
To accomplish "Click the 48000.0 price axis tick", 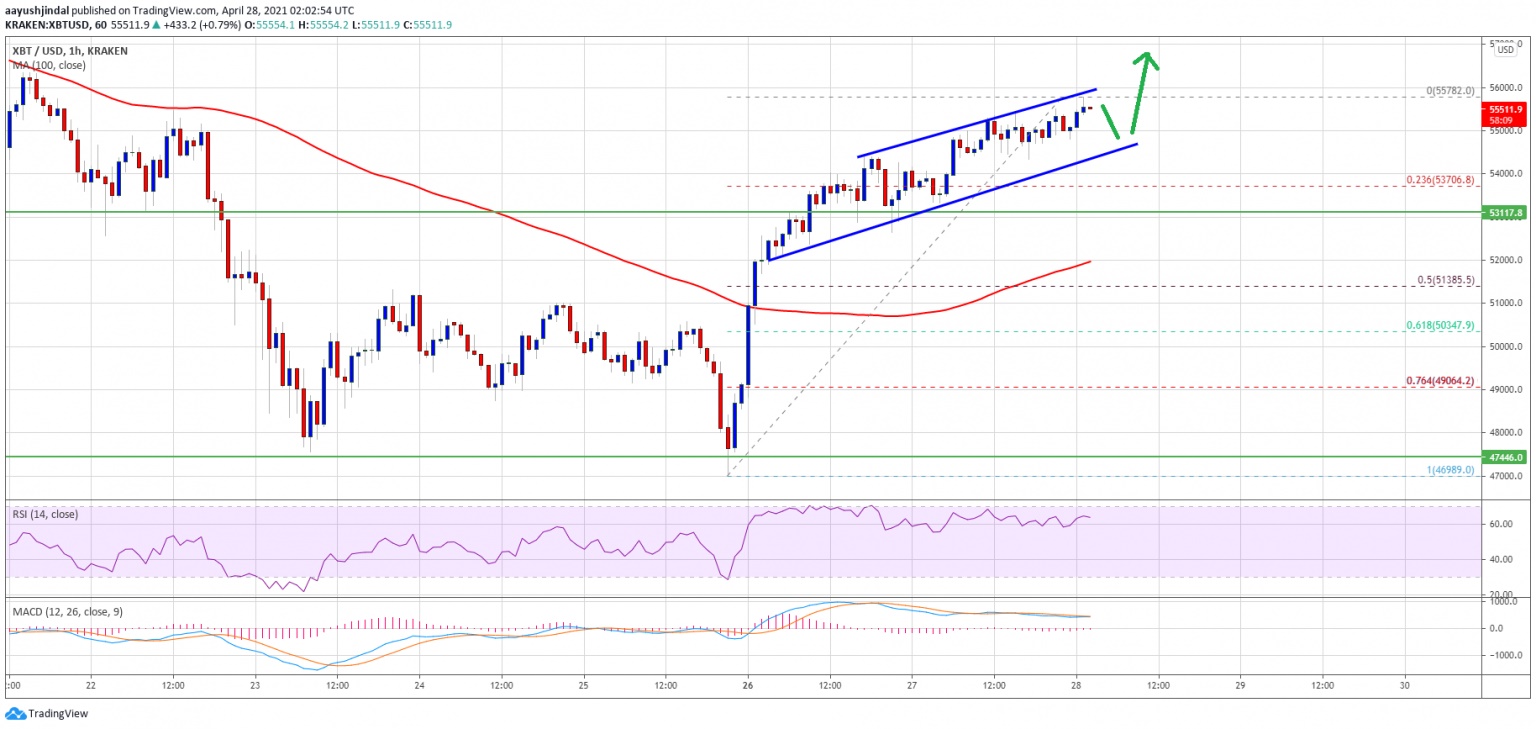I will [x=1504, y=433].
